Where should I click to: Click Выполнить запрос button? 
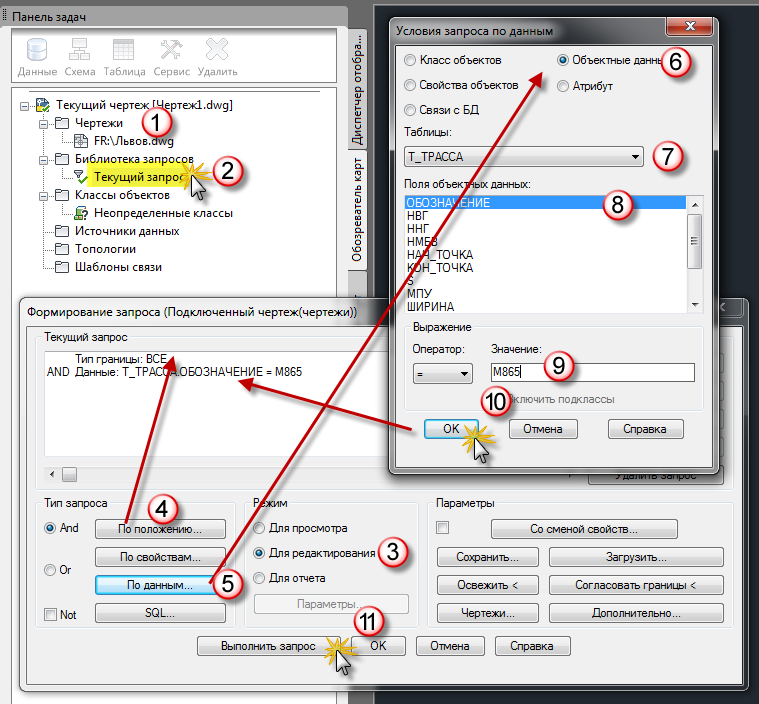click(x=269, y=646)
